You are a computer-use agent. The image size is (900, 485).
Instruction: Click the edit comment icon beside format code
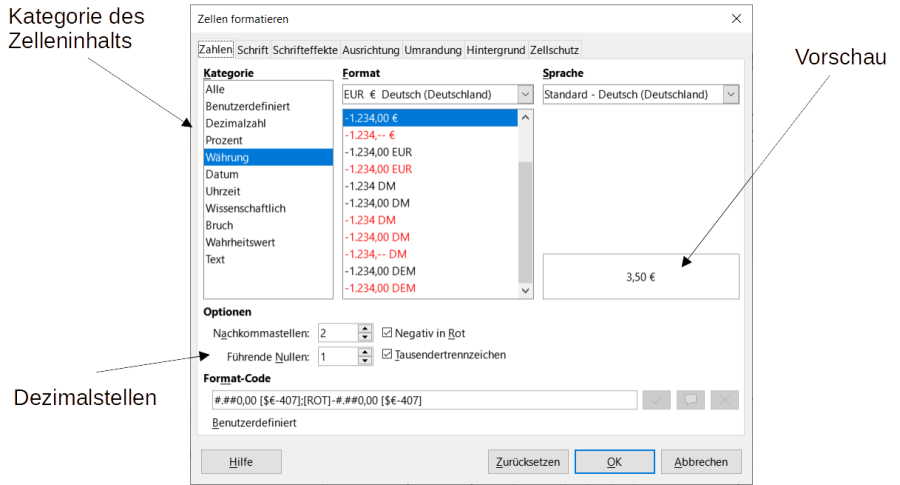690,400
